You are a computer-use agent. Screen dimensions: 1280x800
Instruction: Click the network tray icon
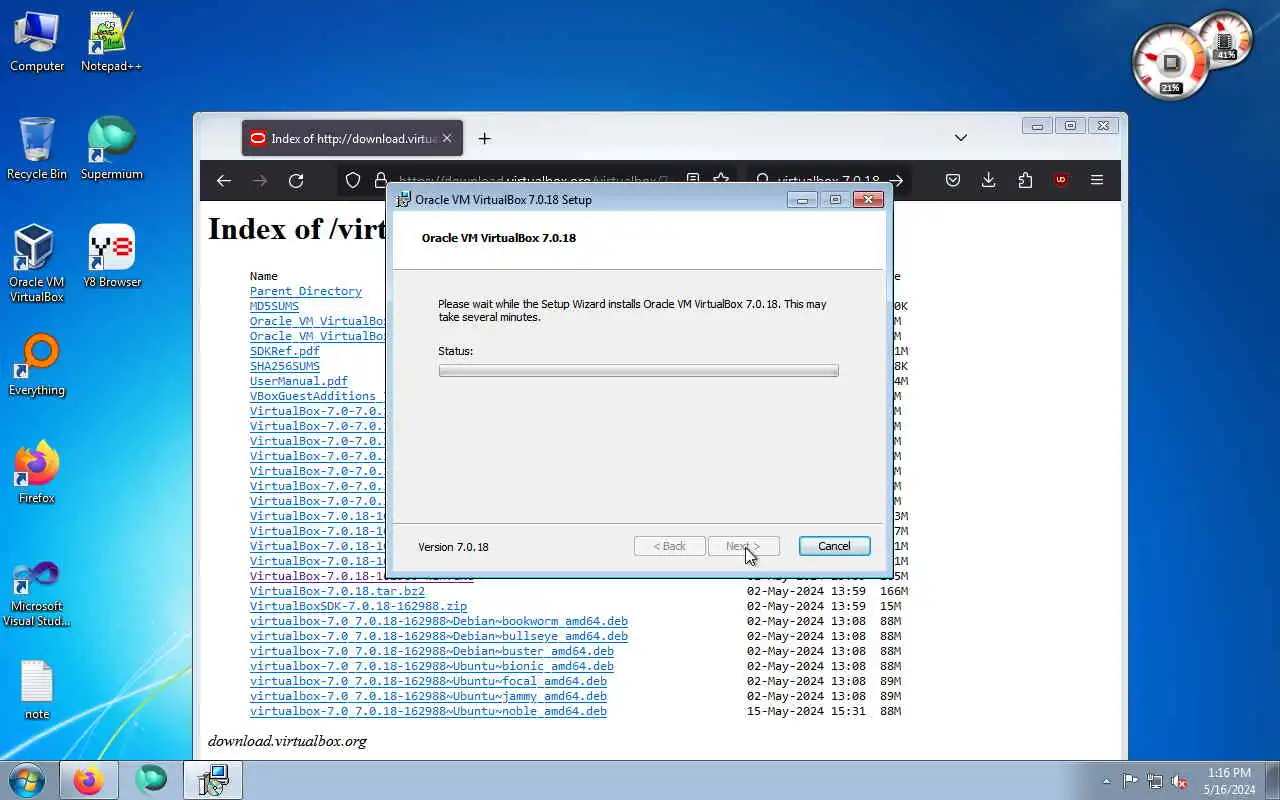pyautogui.click(x=1155, y=781)
